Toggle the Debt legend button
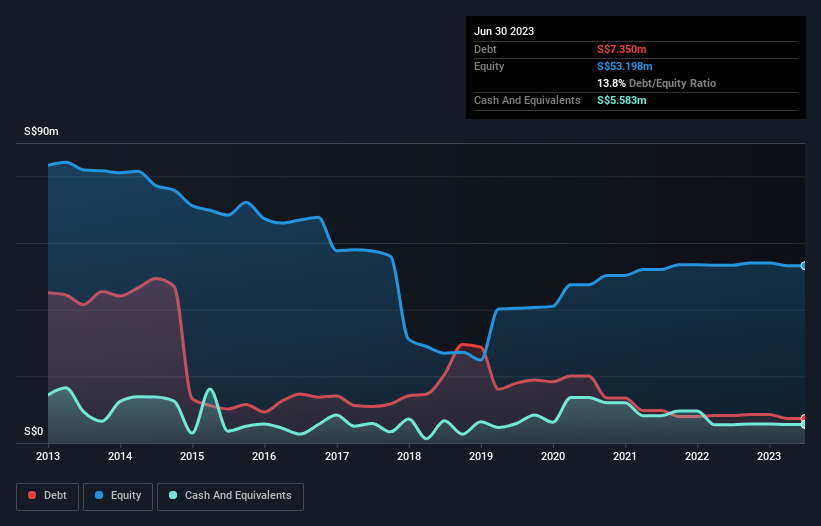 (48, 496)
